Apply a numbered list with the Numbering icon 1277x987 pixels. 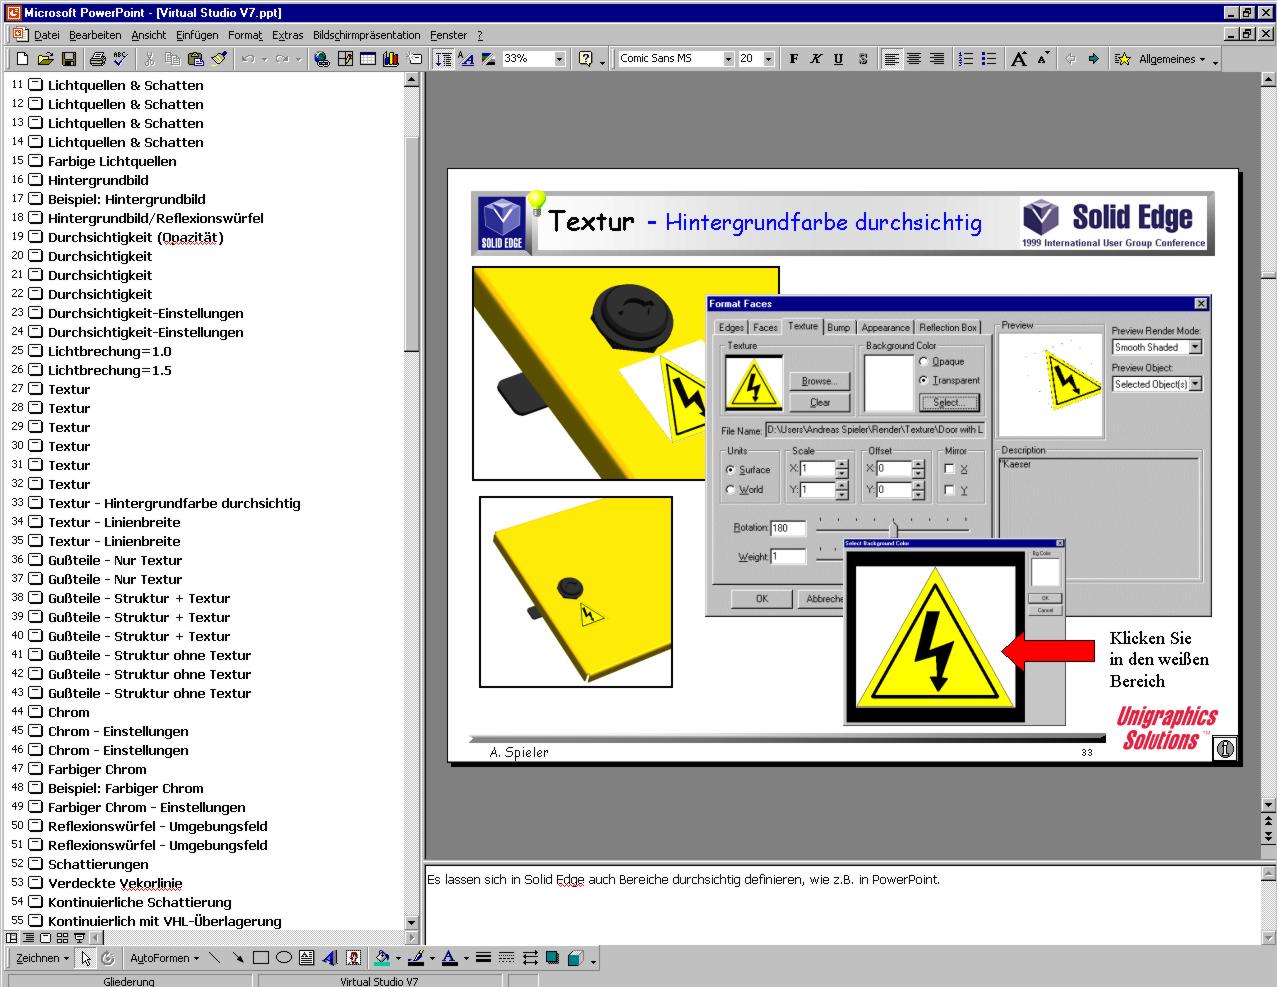coord(966,59)
